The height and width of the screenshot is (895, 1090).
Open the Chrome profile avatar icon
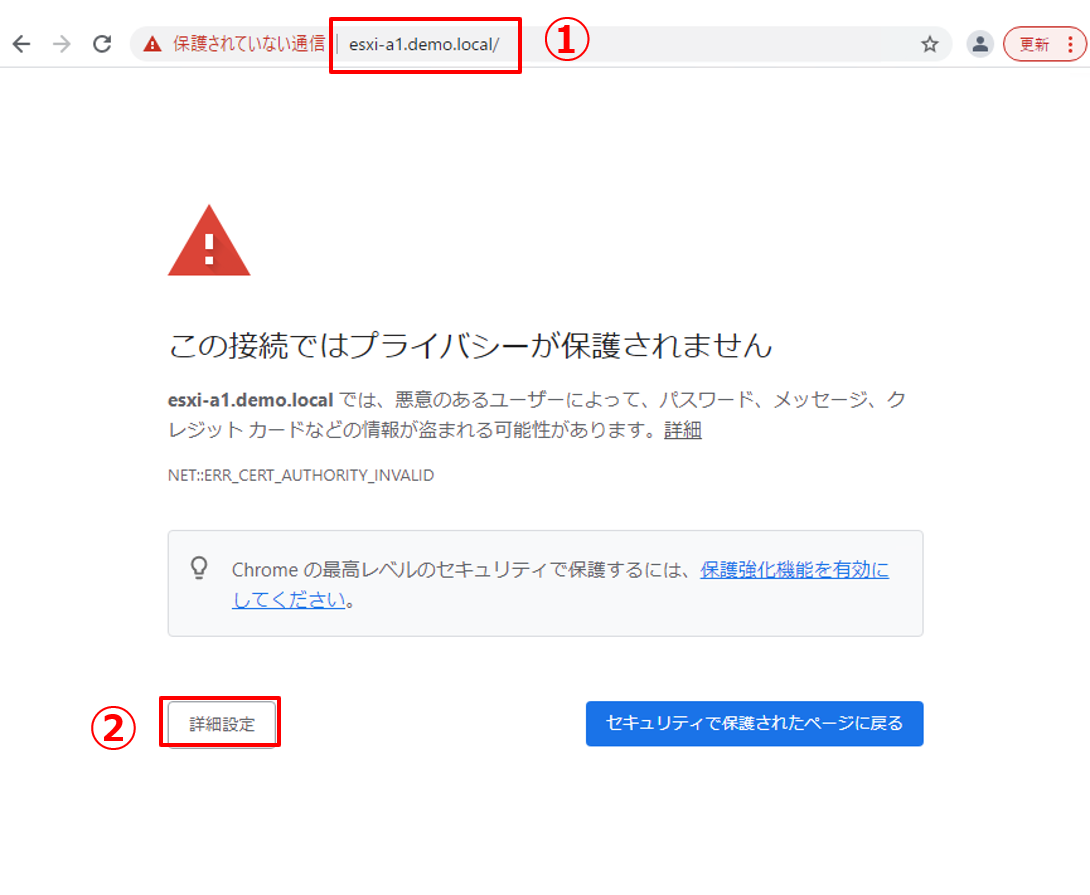coord(979,45)
